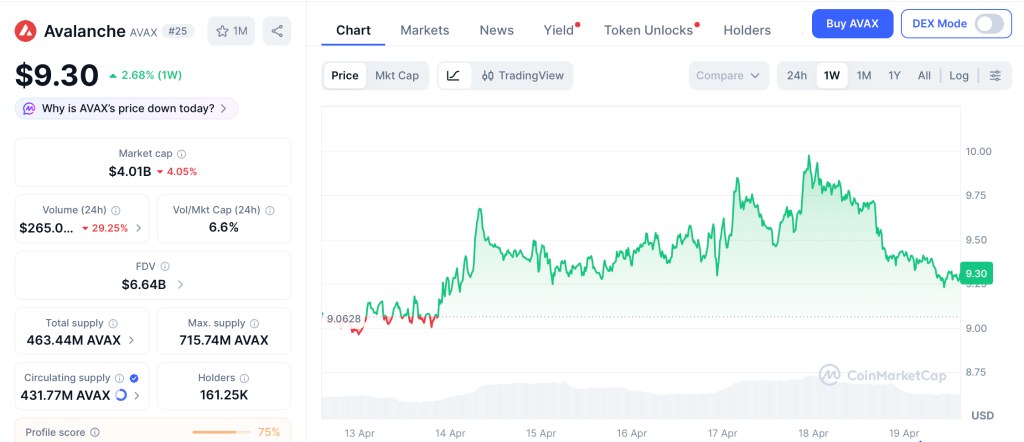
Task: Open the chart settings sliders icon
Action: pos(994,76)
